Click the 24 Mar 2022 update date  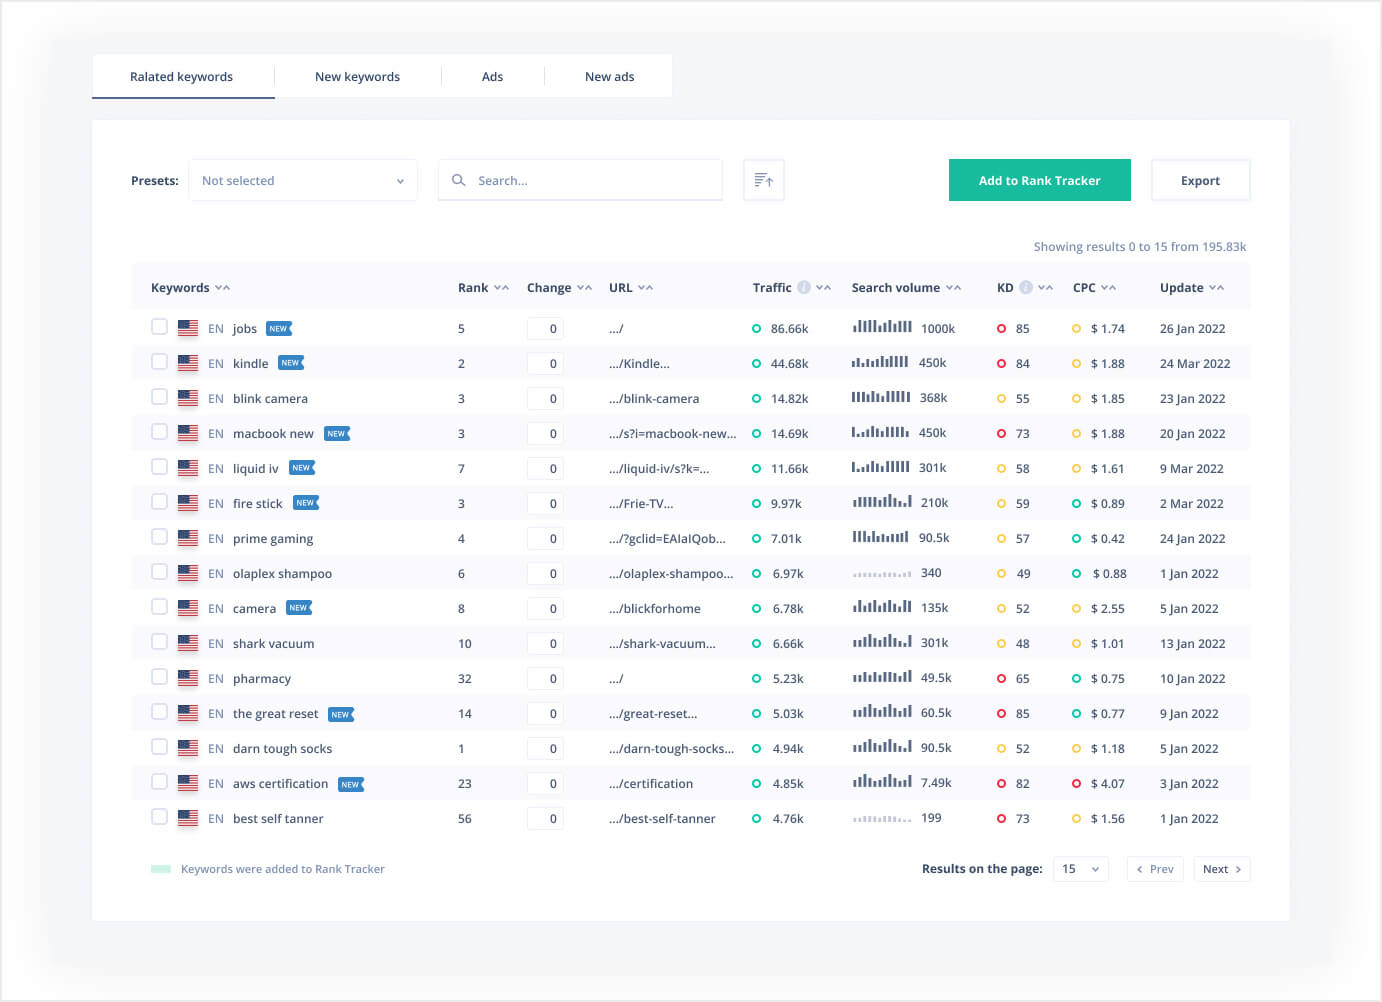pos(1195,363)
